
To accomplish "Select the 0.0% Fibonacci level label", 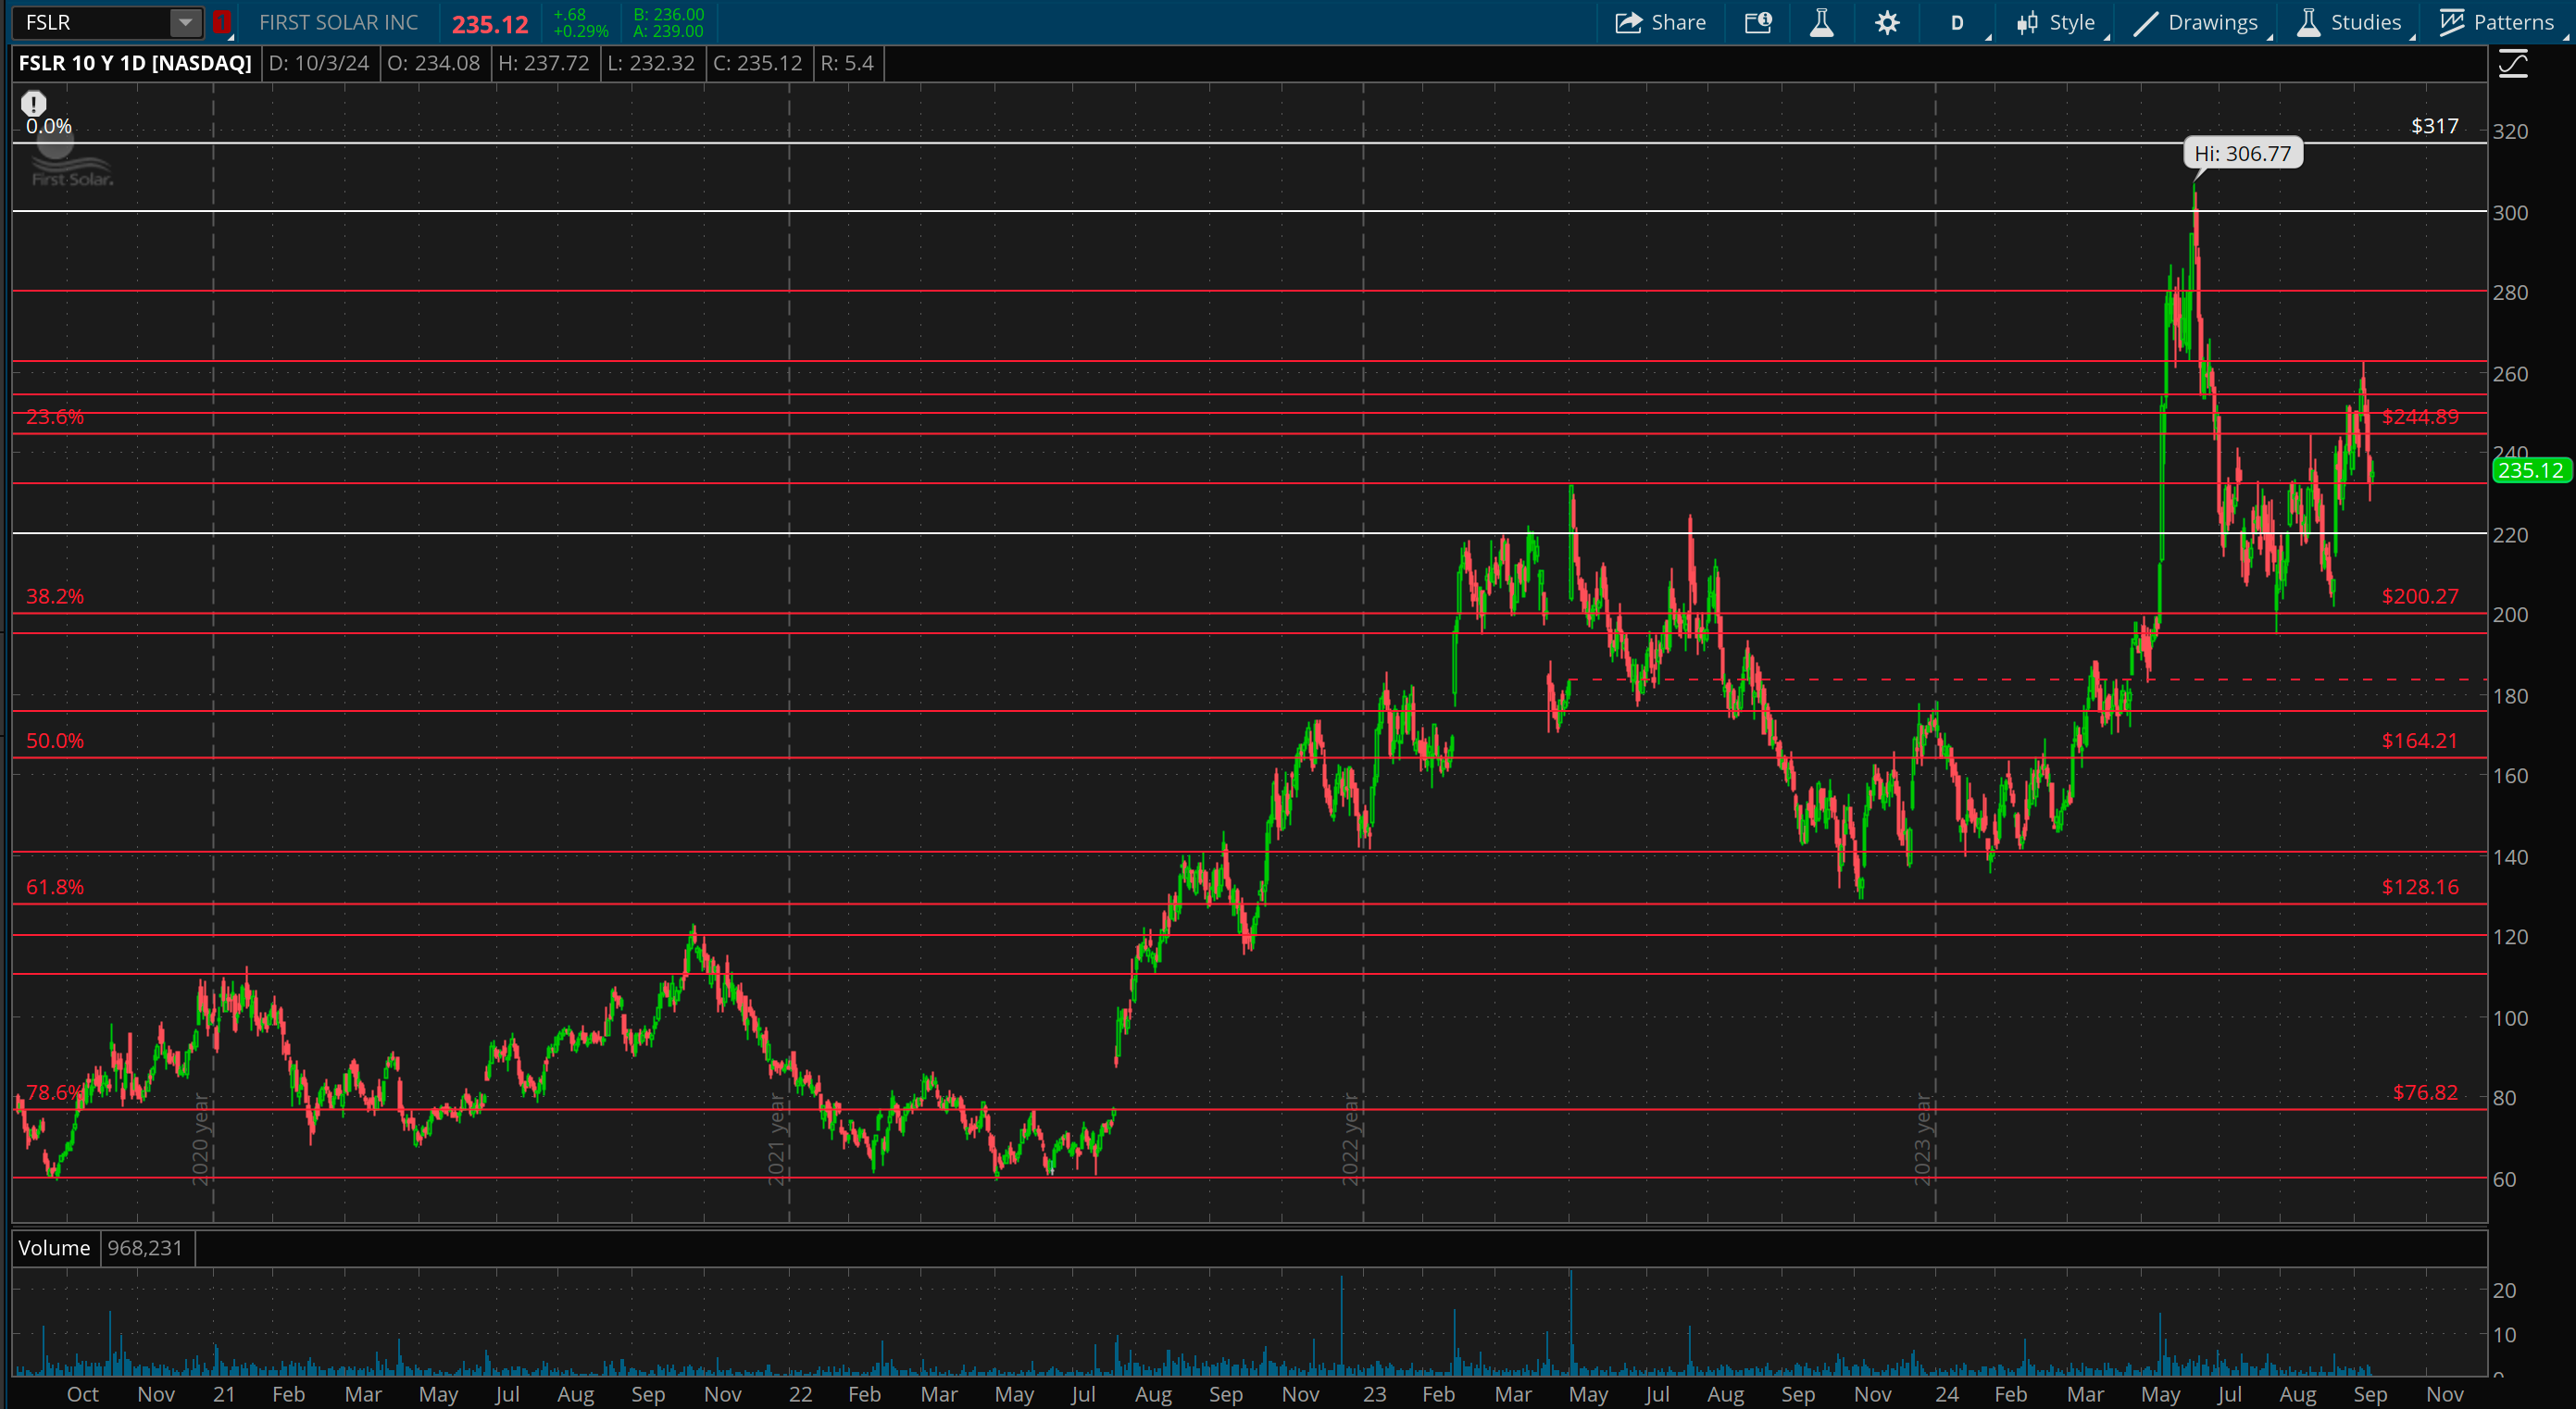I will (49, 126).
